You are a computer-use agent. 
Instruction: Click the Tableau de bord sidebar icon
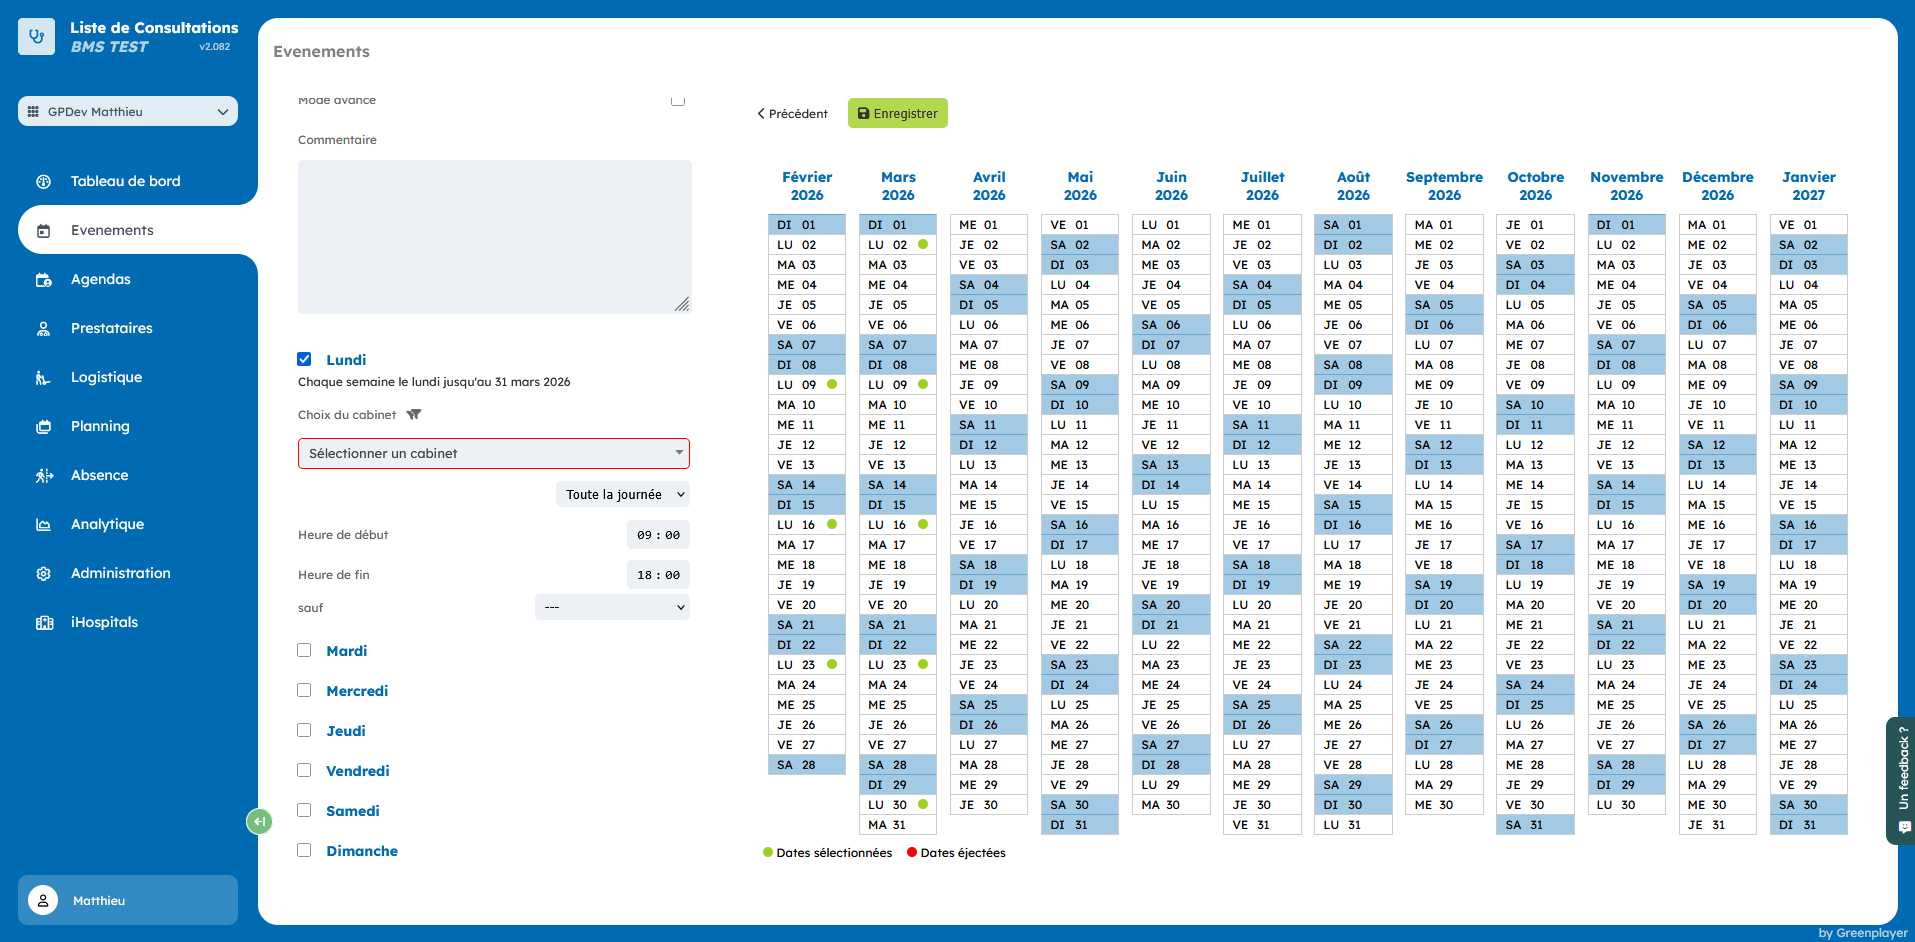click(x=43, y=182)
